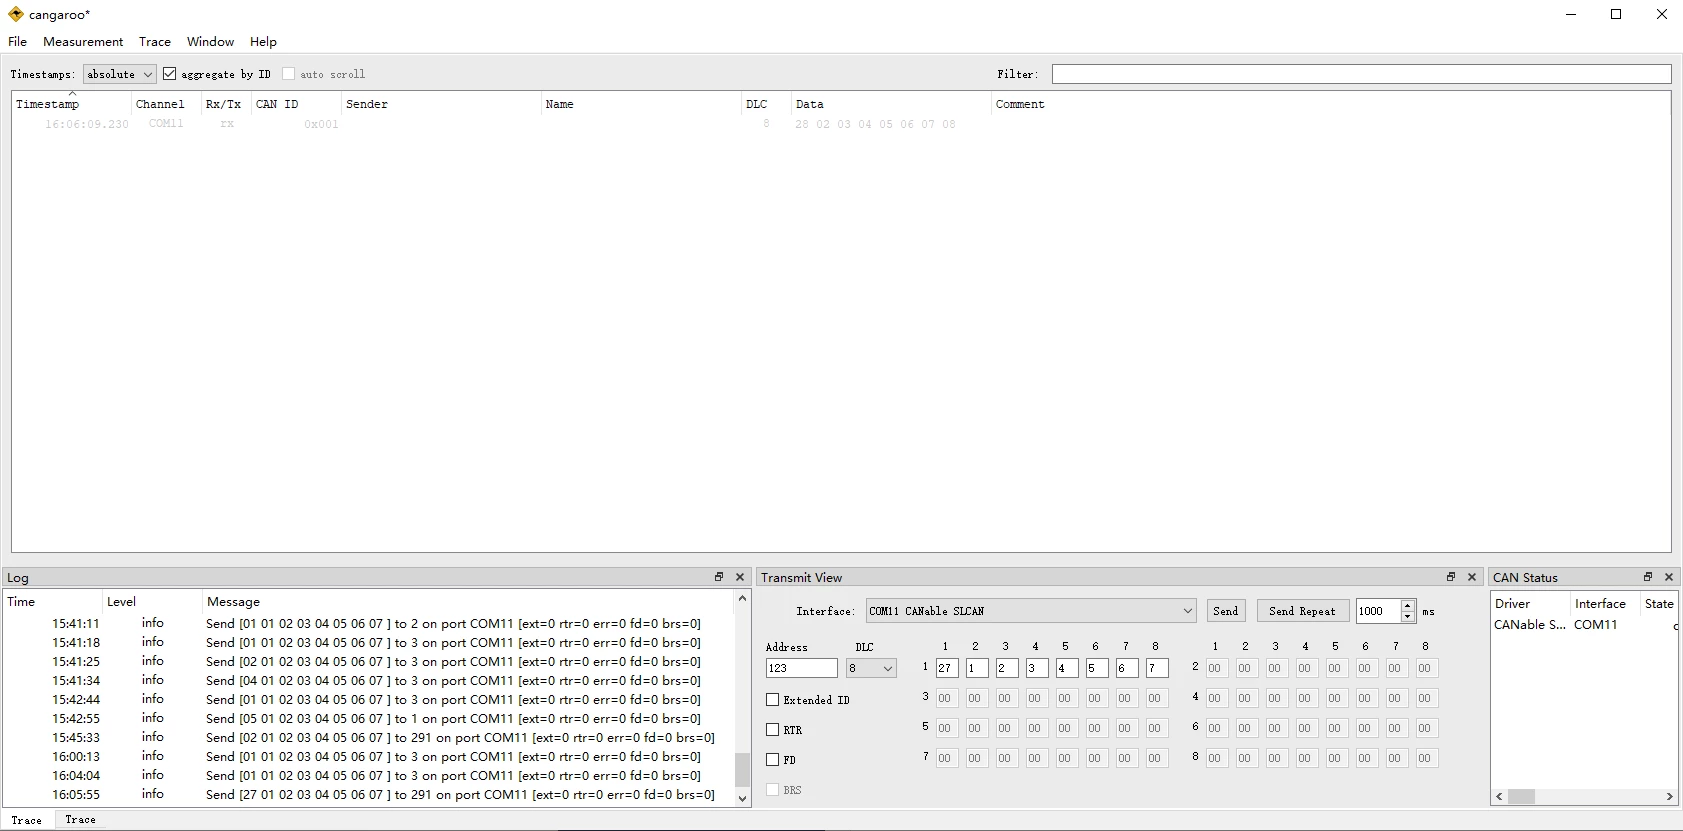The width and height of the screenshot is (1683, 831).
Task: Close the CAN Status panel
Action: [x=1669, y=577]
